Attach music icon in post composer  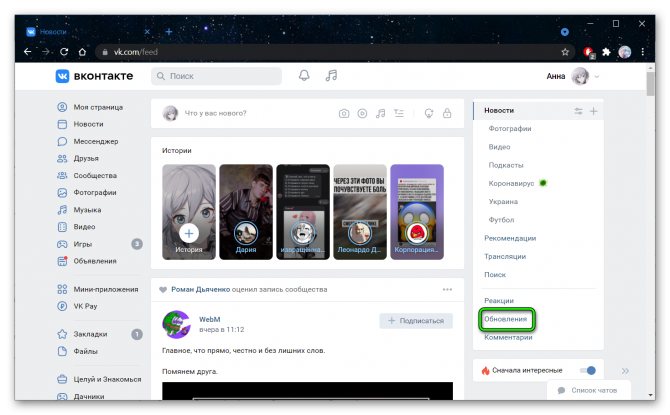380,113
